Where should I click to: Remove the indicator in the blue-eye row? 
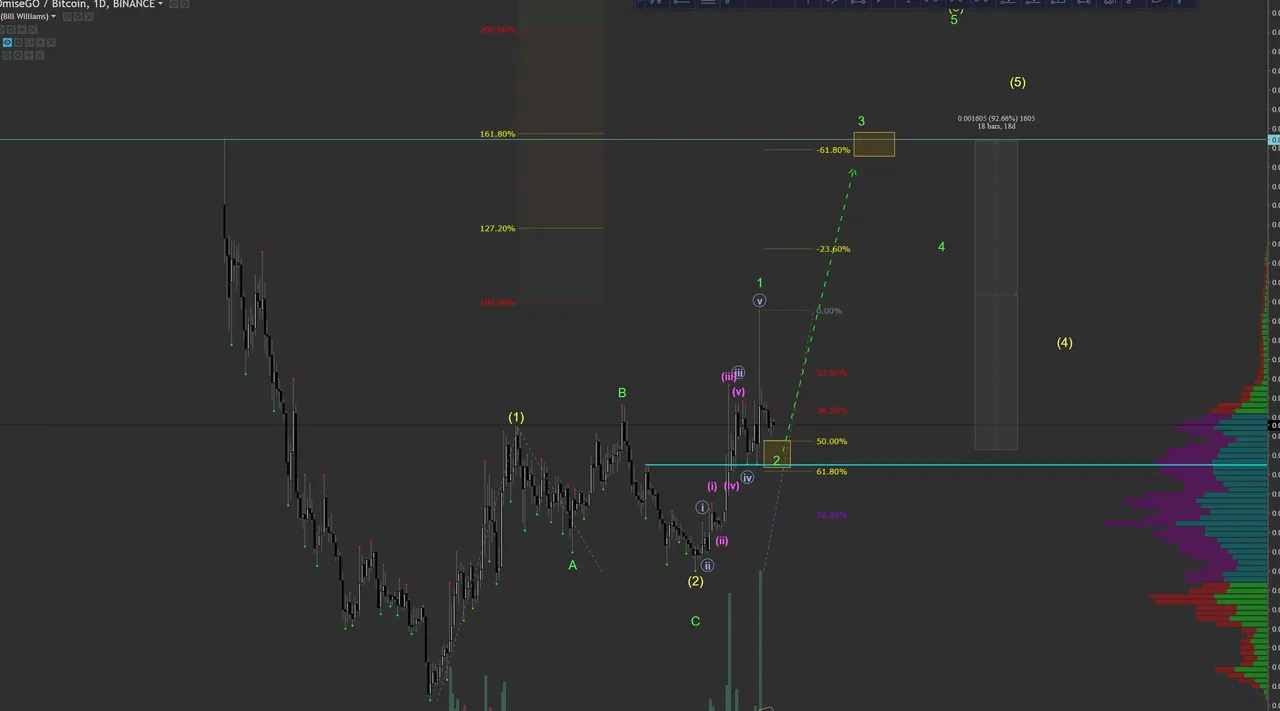pos(51,42)
